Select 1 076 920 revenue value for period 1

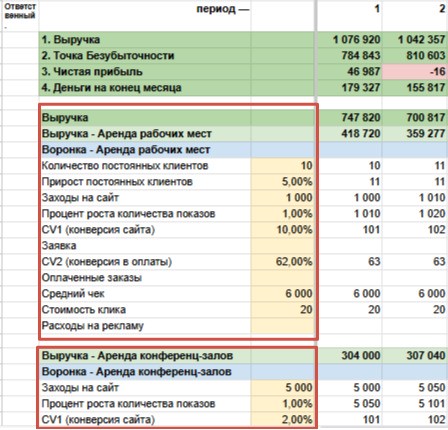click(x=349, y=40)
